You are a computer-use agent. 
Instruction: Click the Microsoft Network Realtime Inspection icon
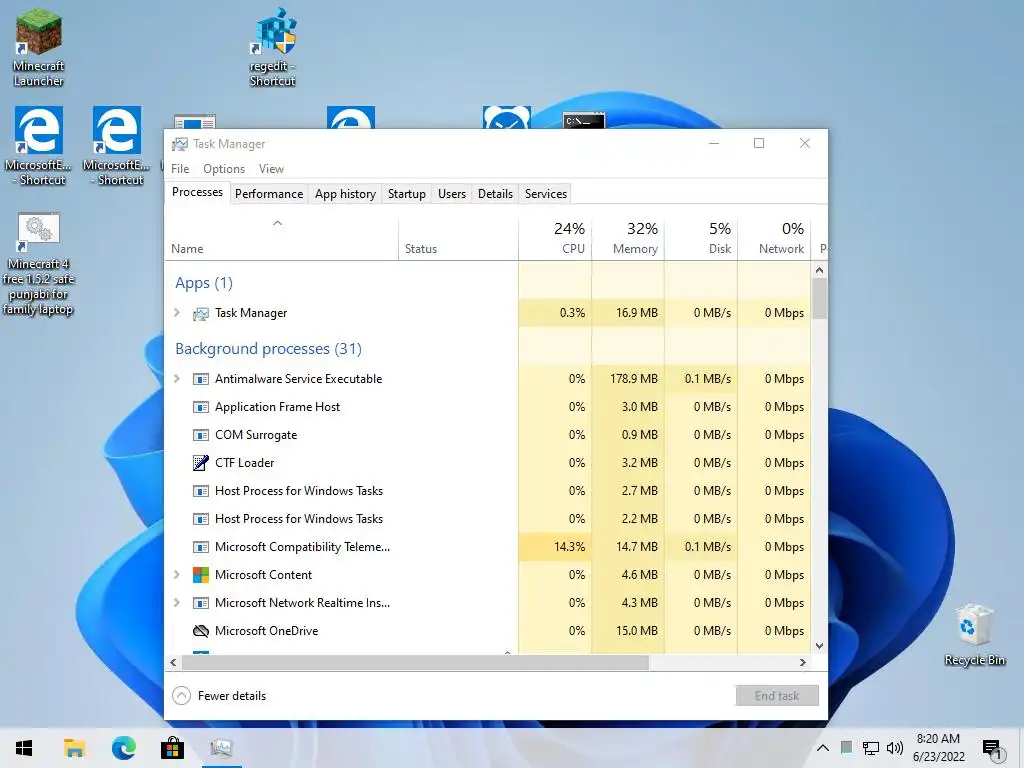click(200, 603)
